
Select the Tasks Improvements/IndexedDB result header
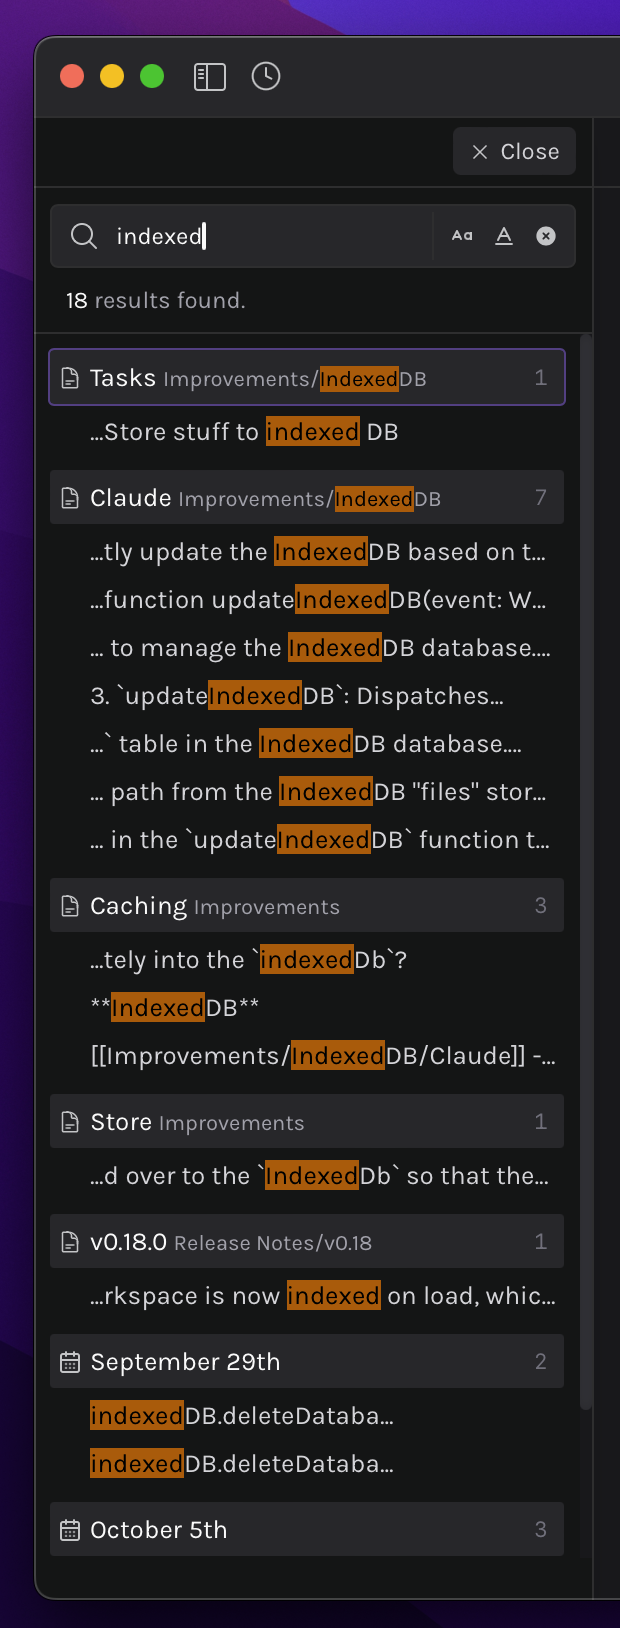pos(307,377)
